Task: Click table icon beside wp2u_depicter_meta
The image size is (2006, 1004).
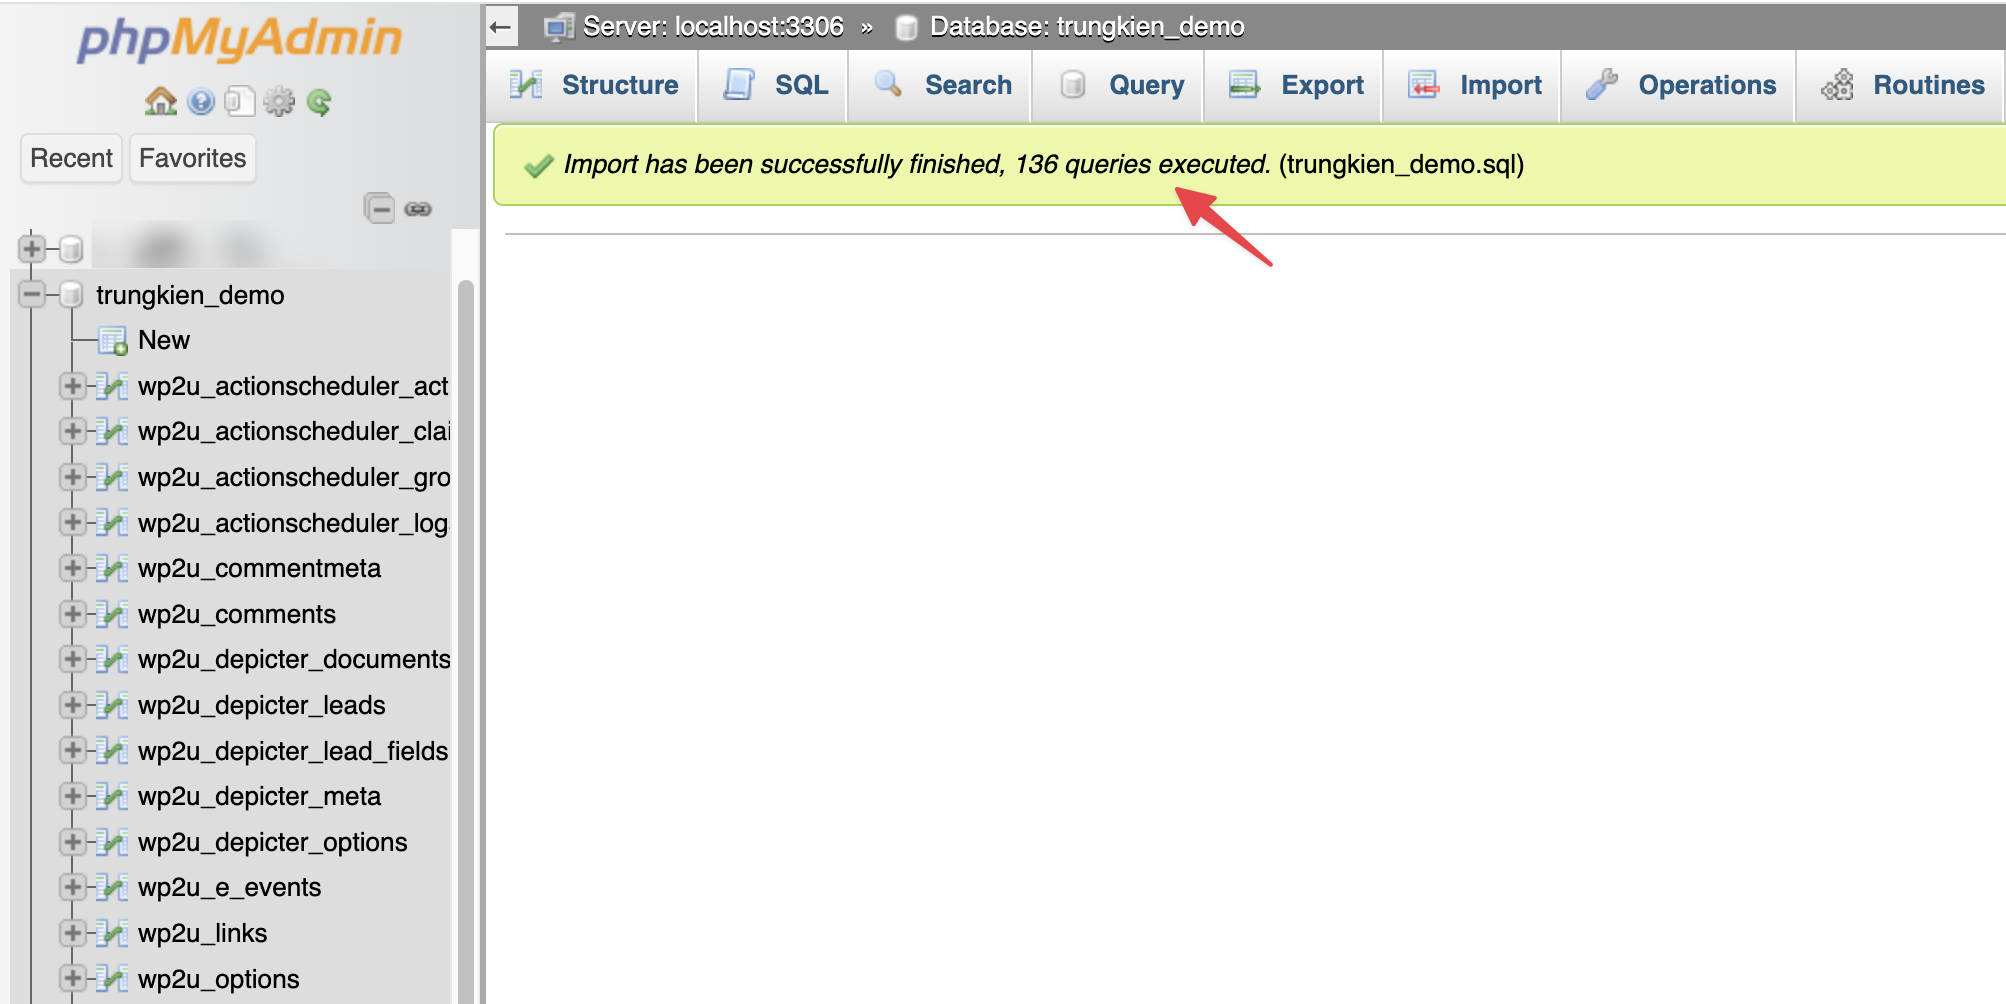Action: [112, 796]
